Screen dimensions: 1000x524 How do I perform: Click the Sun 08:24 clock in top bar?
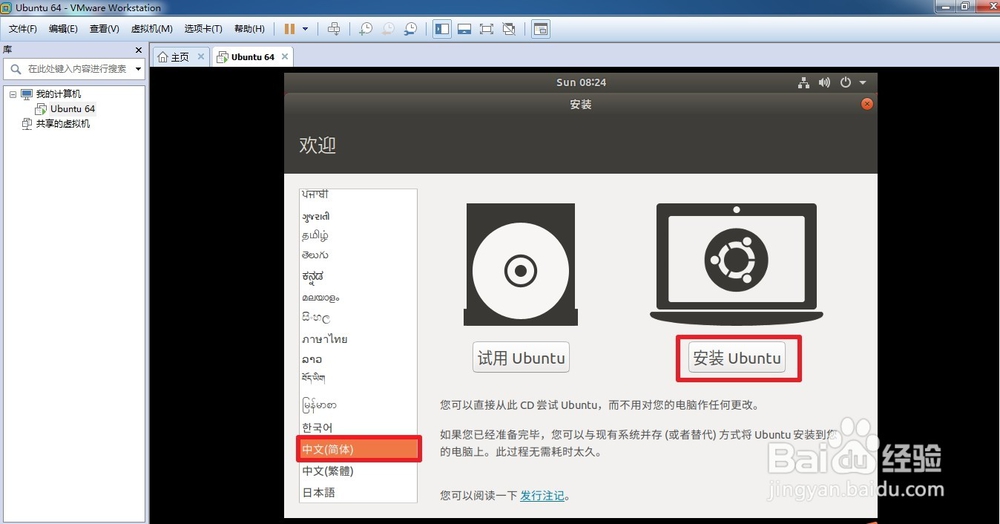click(581, 82)
